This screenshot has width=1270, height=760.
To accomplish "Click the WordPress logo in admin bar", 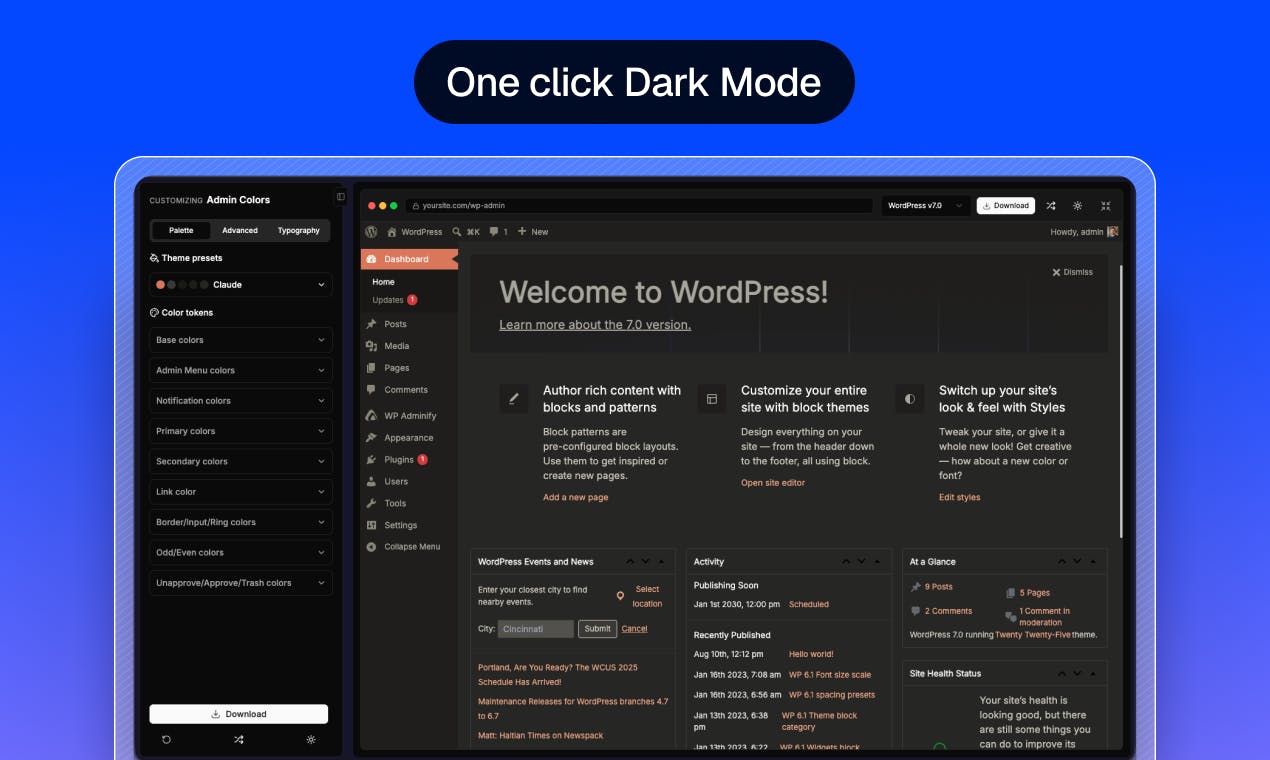I will 371,231.
